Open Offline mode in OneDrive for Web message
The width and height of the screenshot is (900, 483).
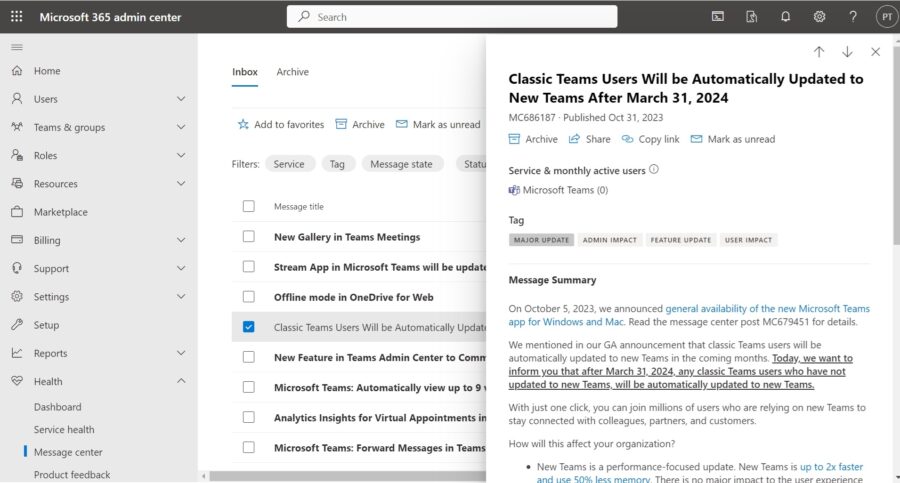point(354,297)
